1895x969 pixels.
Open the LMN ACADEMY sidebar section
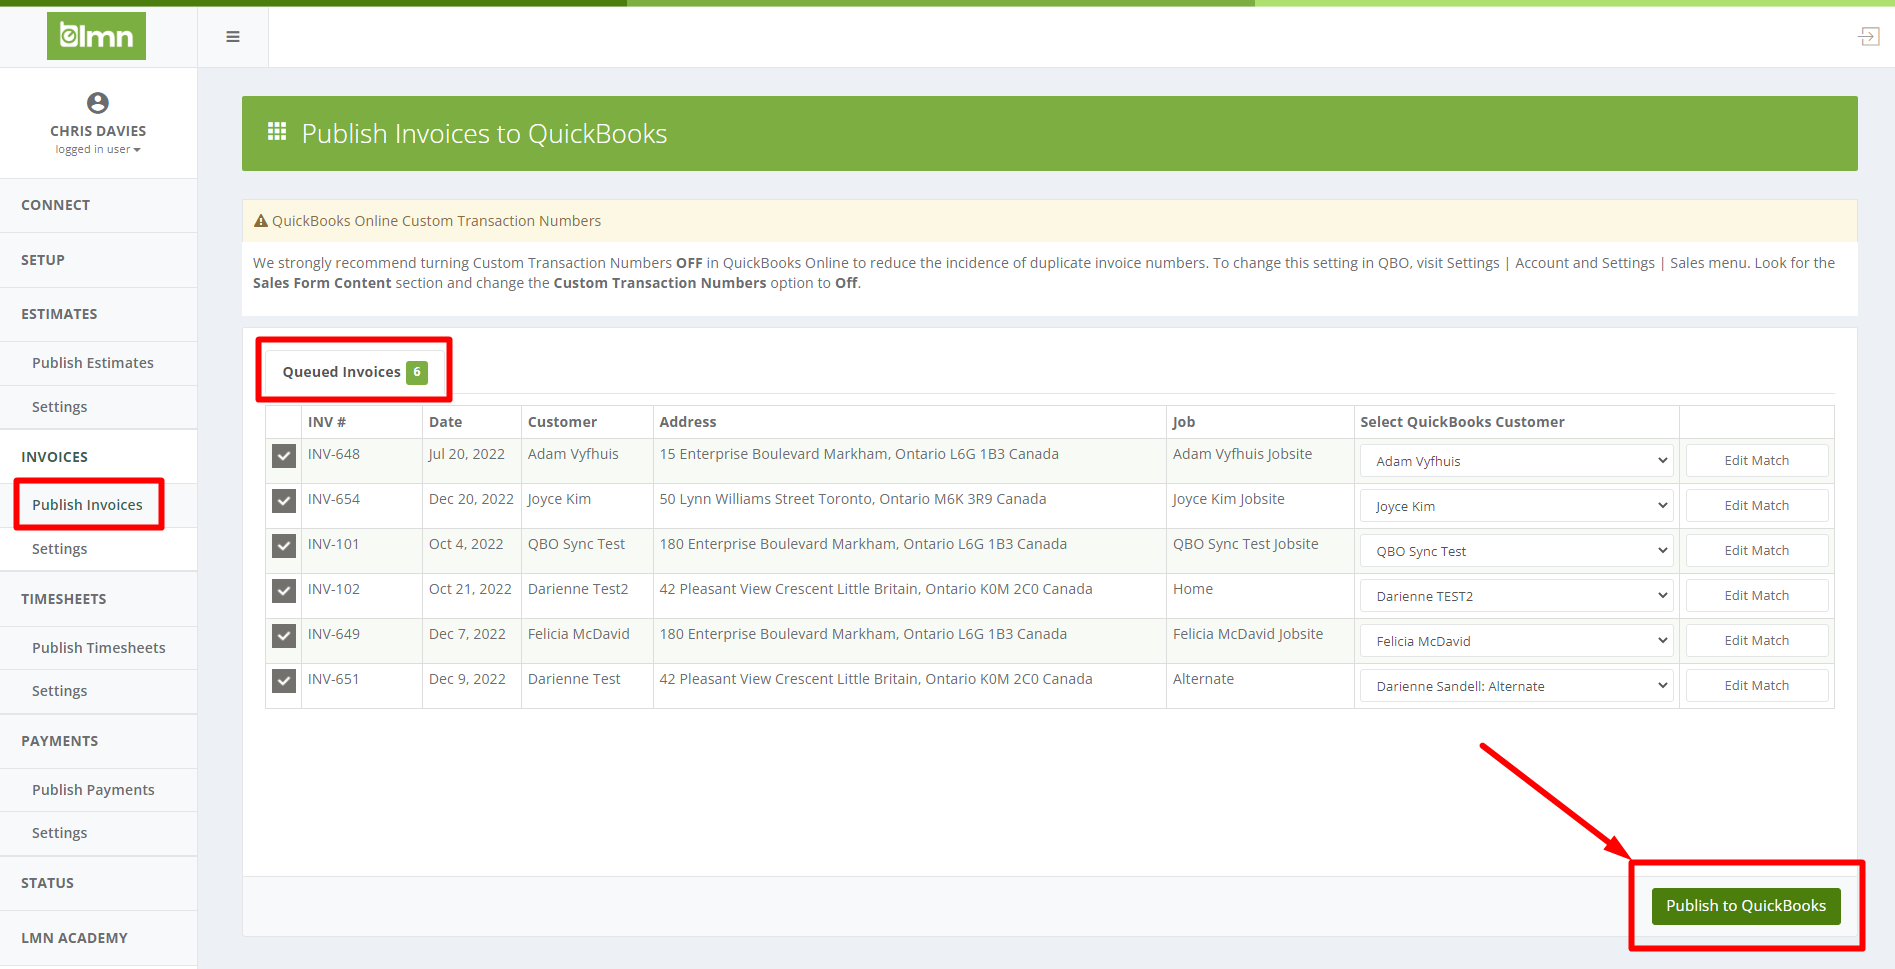98,938
